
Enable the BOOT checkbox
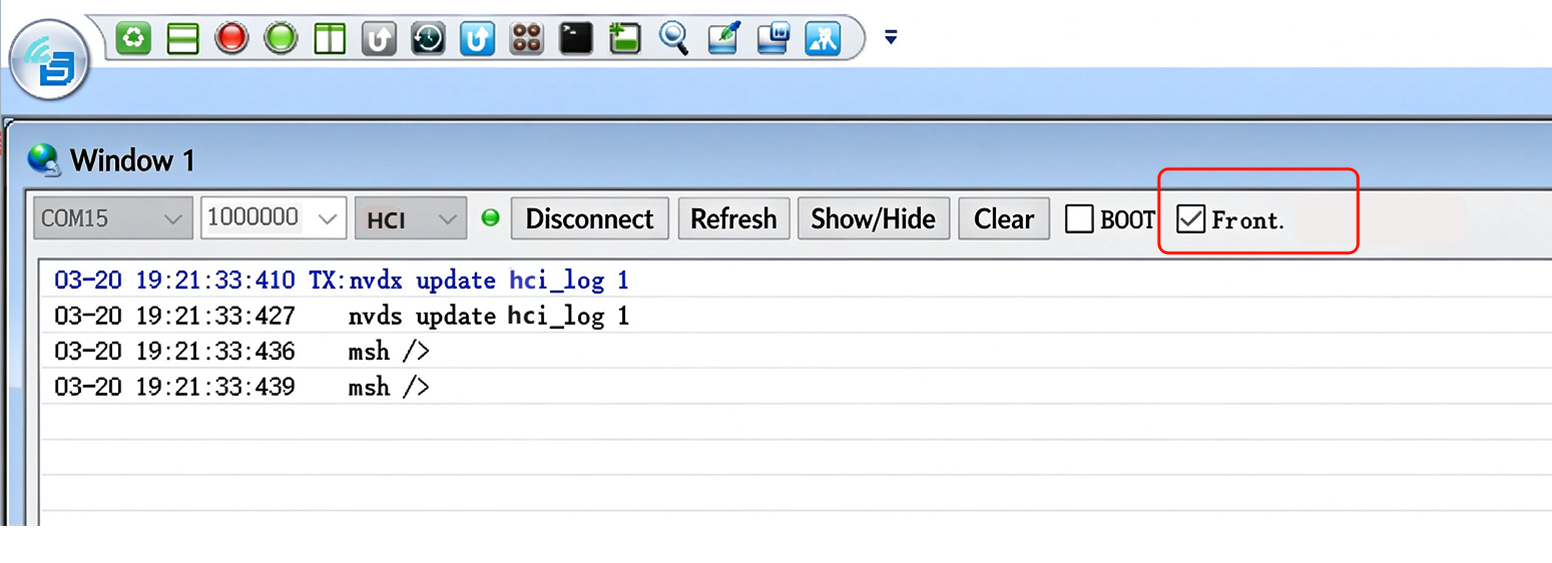tap(1079, 219)
